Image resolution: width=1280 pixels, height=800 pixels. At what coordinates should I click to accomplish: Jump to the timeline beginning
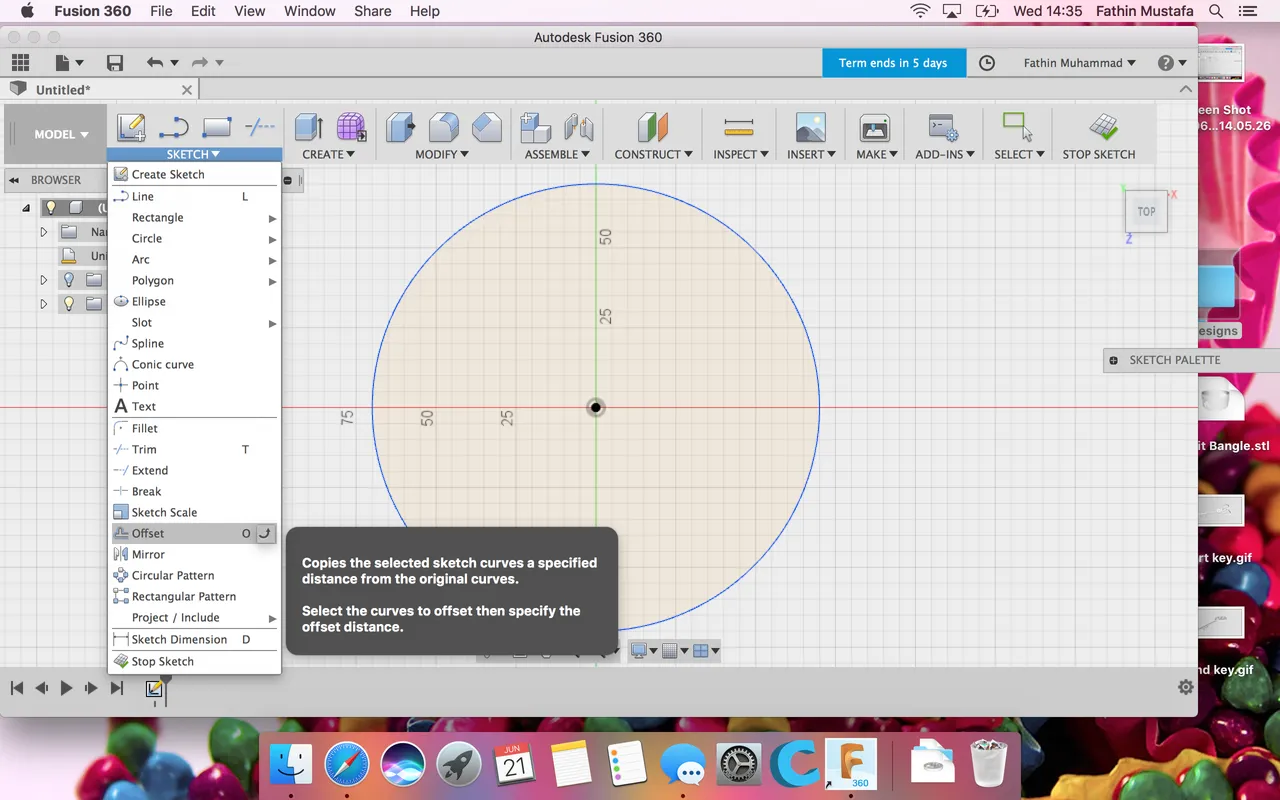click(17, 688)
